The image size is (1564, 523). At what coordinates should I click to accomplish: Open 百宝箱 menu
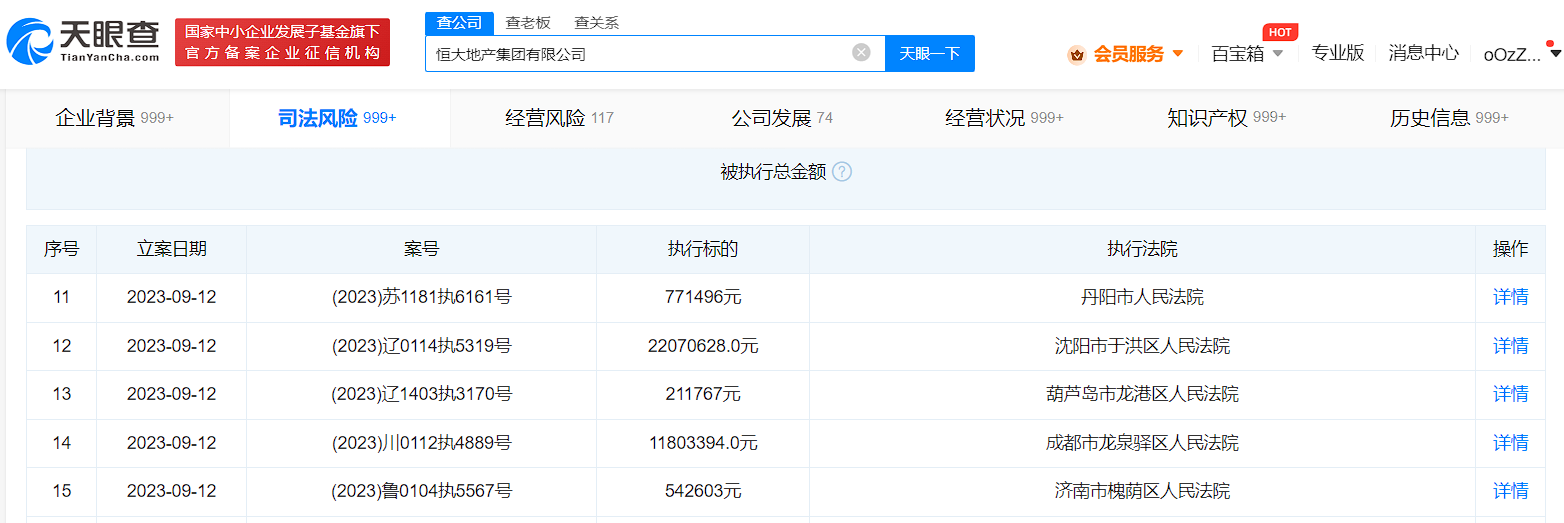click(x=1237, y=54)
